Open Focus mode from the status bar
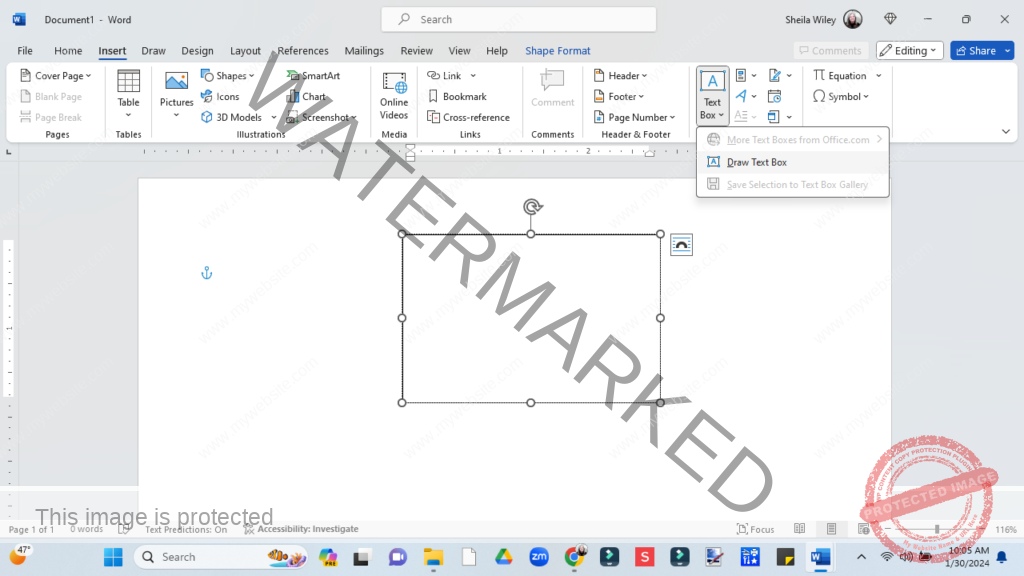The width and height of the screenshot is (1024, 576). coord(756,529)
